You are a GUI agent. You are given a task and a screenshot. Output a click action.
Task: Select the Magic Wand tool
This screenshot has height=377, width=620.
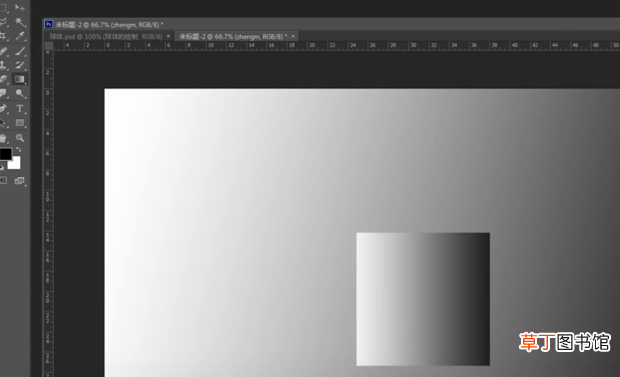point(20,22)
